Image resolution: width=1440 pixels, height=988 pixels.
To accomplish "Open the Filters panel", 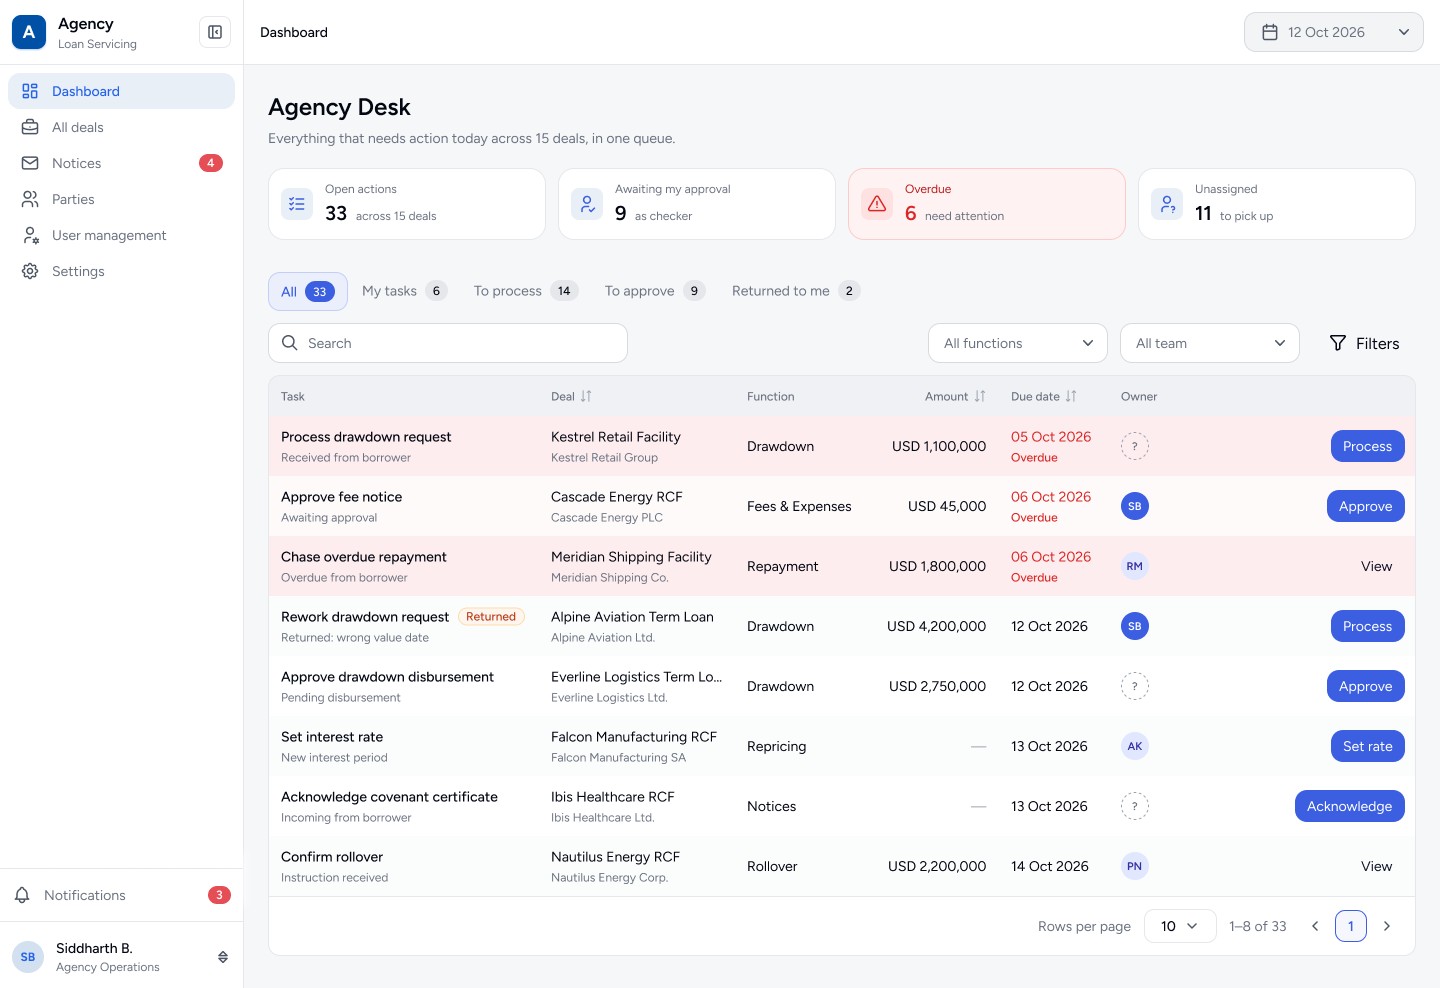I will coord(1364,343).
